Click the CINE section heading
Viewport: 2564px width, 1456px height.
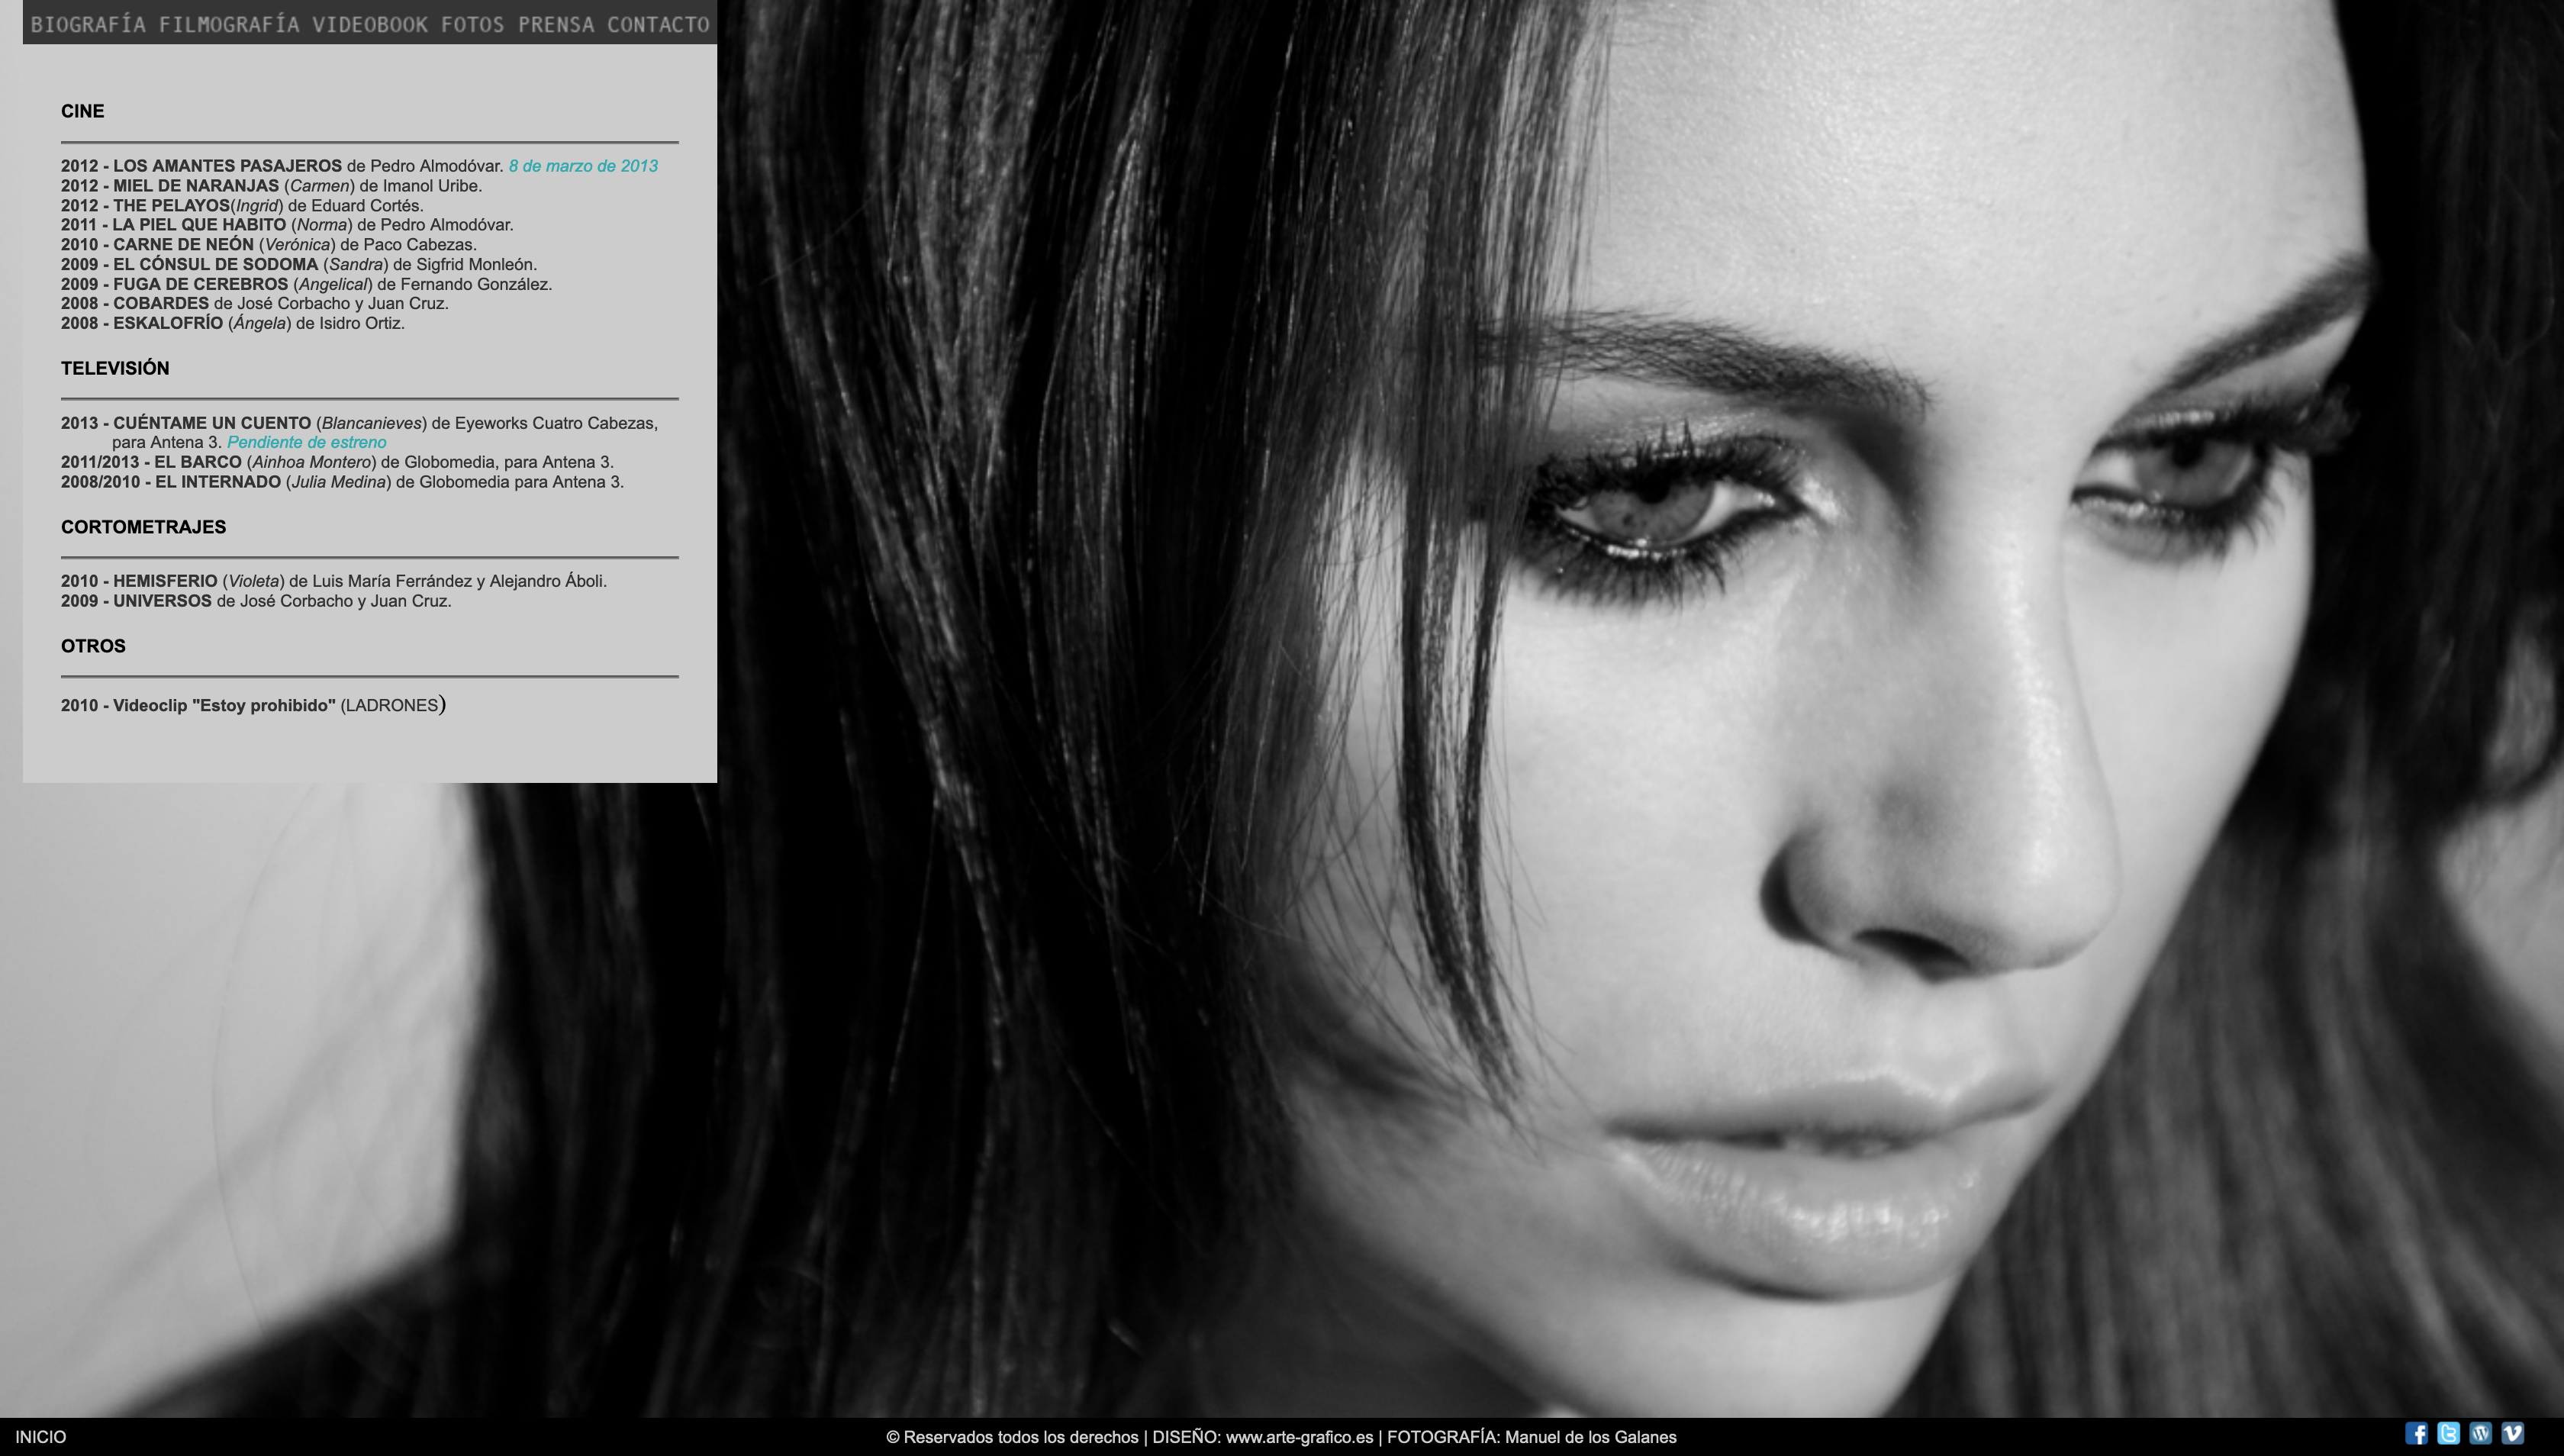tap(83, 111)
